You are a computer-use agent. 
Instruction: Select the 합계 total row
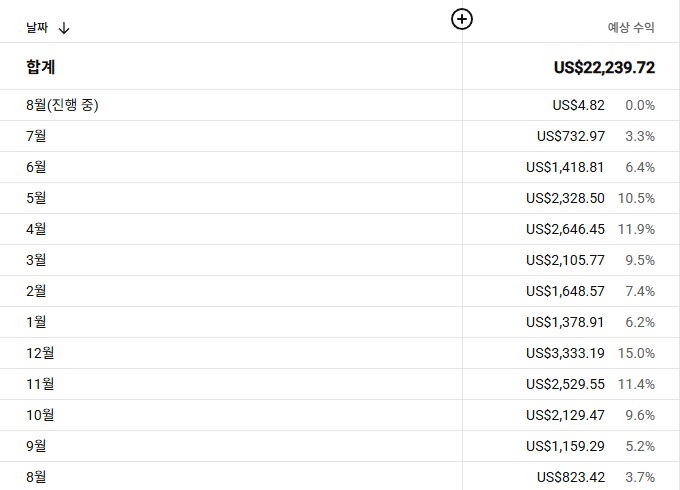(340, 66)
